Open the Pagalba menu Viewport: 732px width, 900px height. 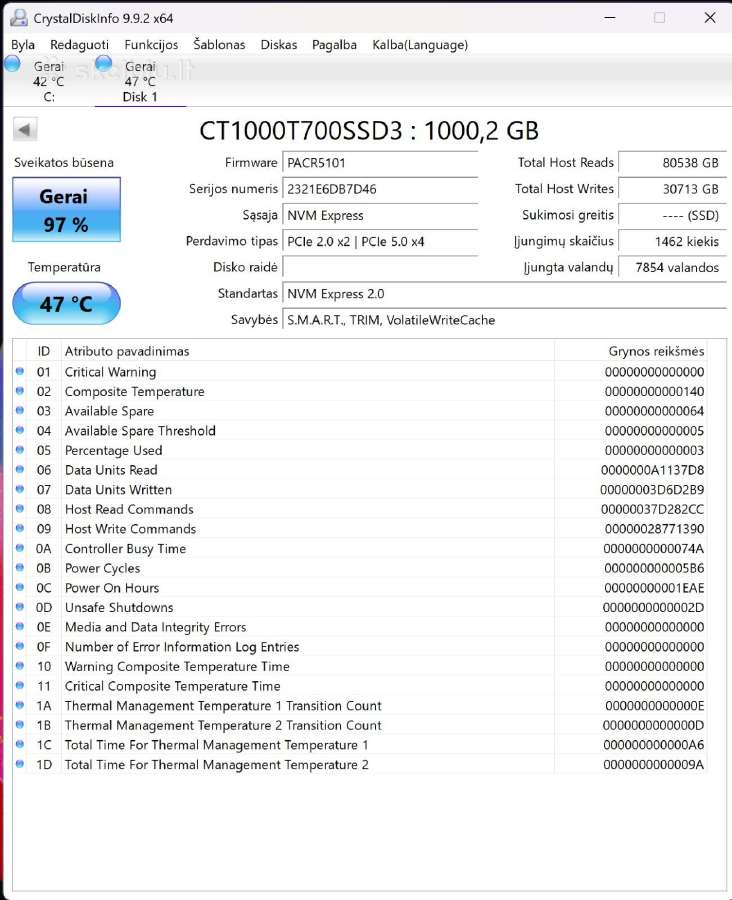coord(334,45)
